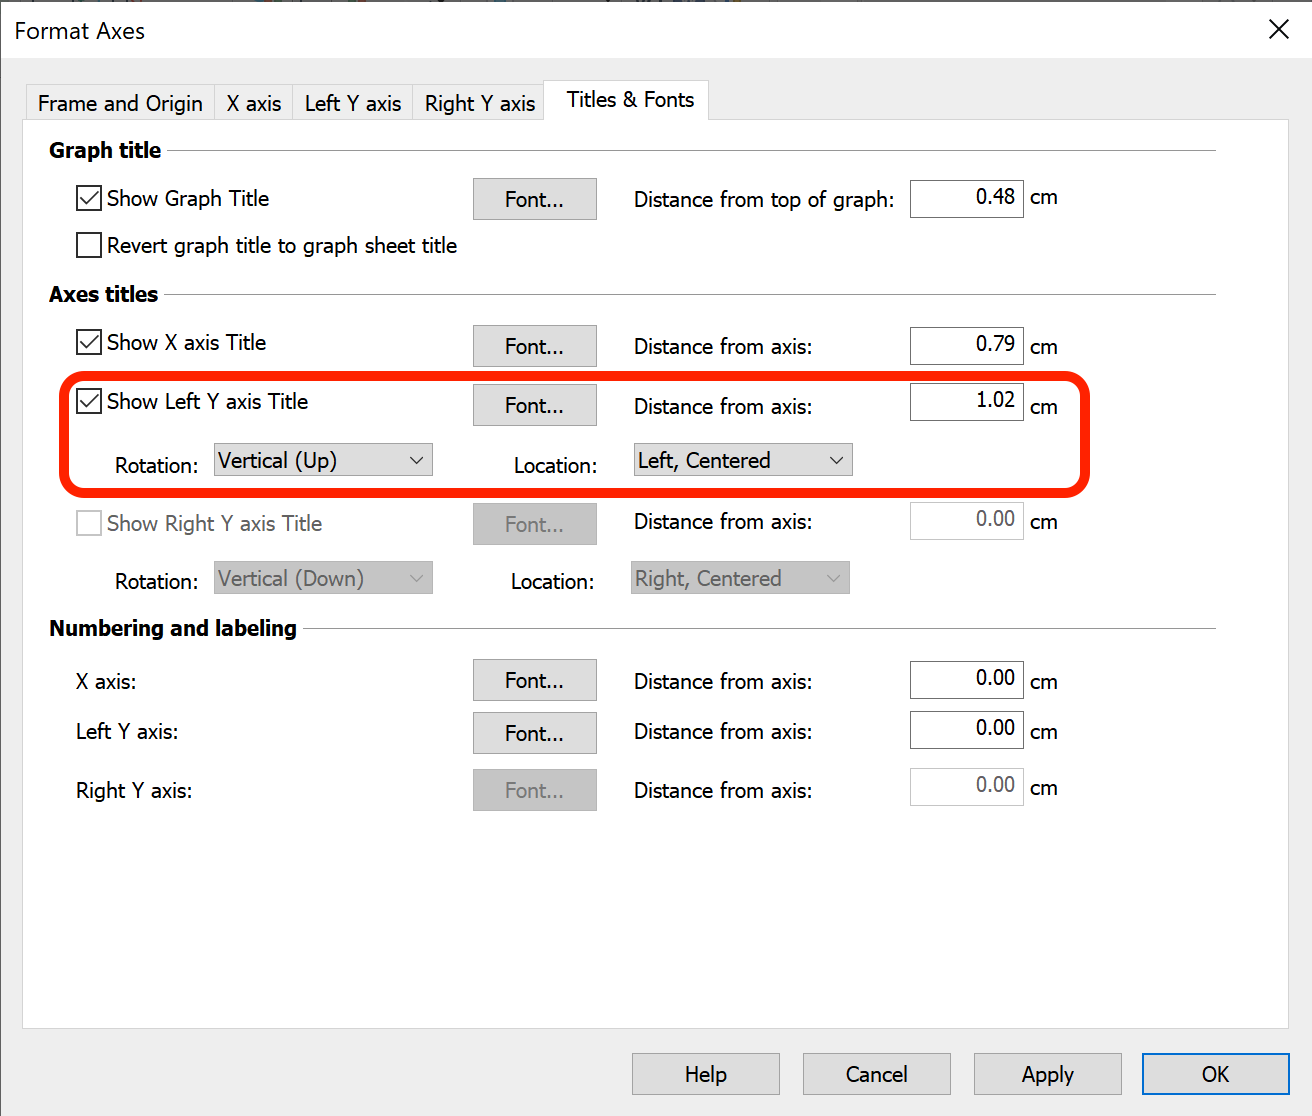Expand the Vertical (Up) rotation dropdown

[x=323, y=460]
